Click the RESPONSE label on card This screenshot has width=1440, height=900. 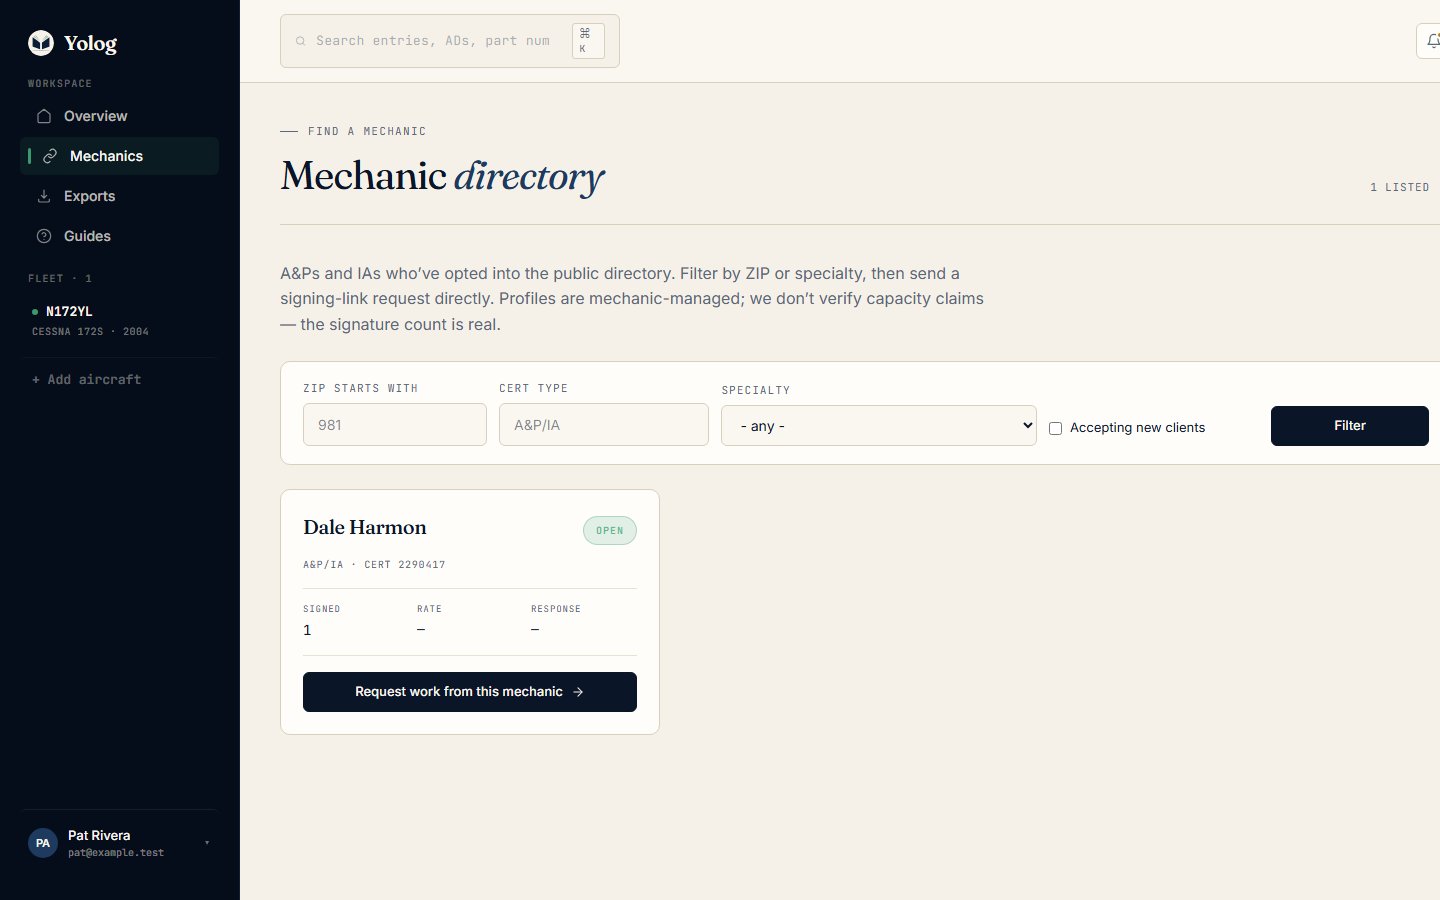pos(556,609)
